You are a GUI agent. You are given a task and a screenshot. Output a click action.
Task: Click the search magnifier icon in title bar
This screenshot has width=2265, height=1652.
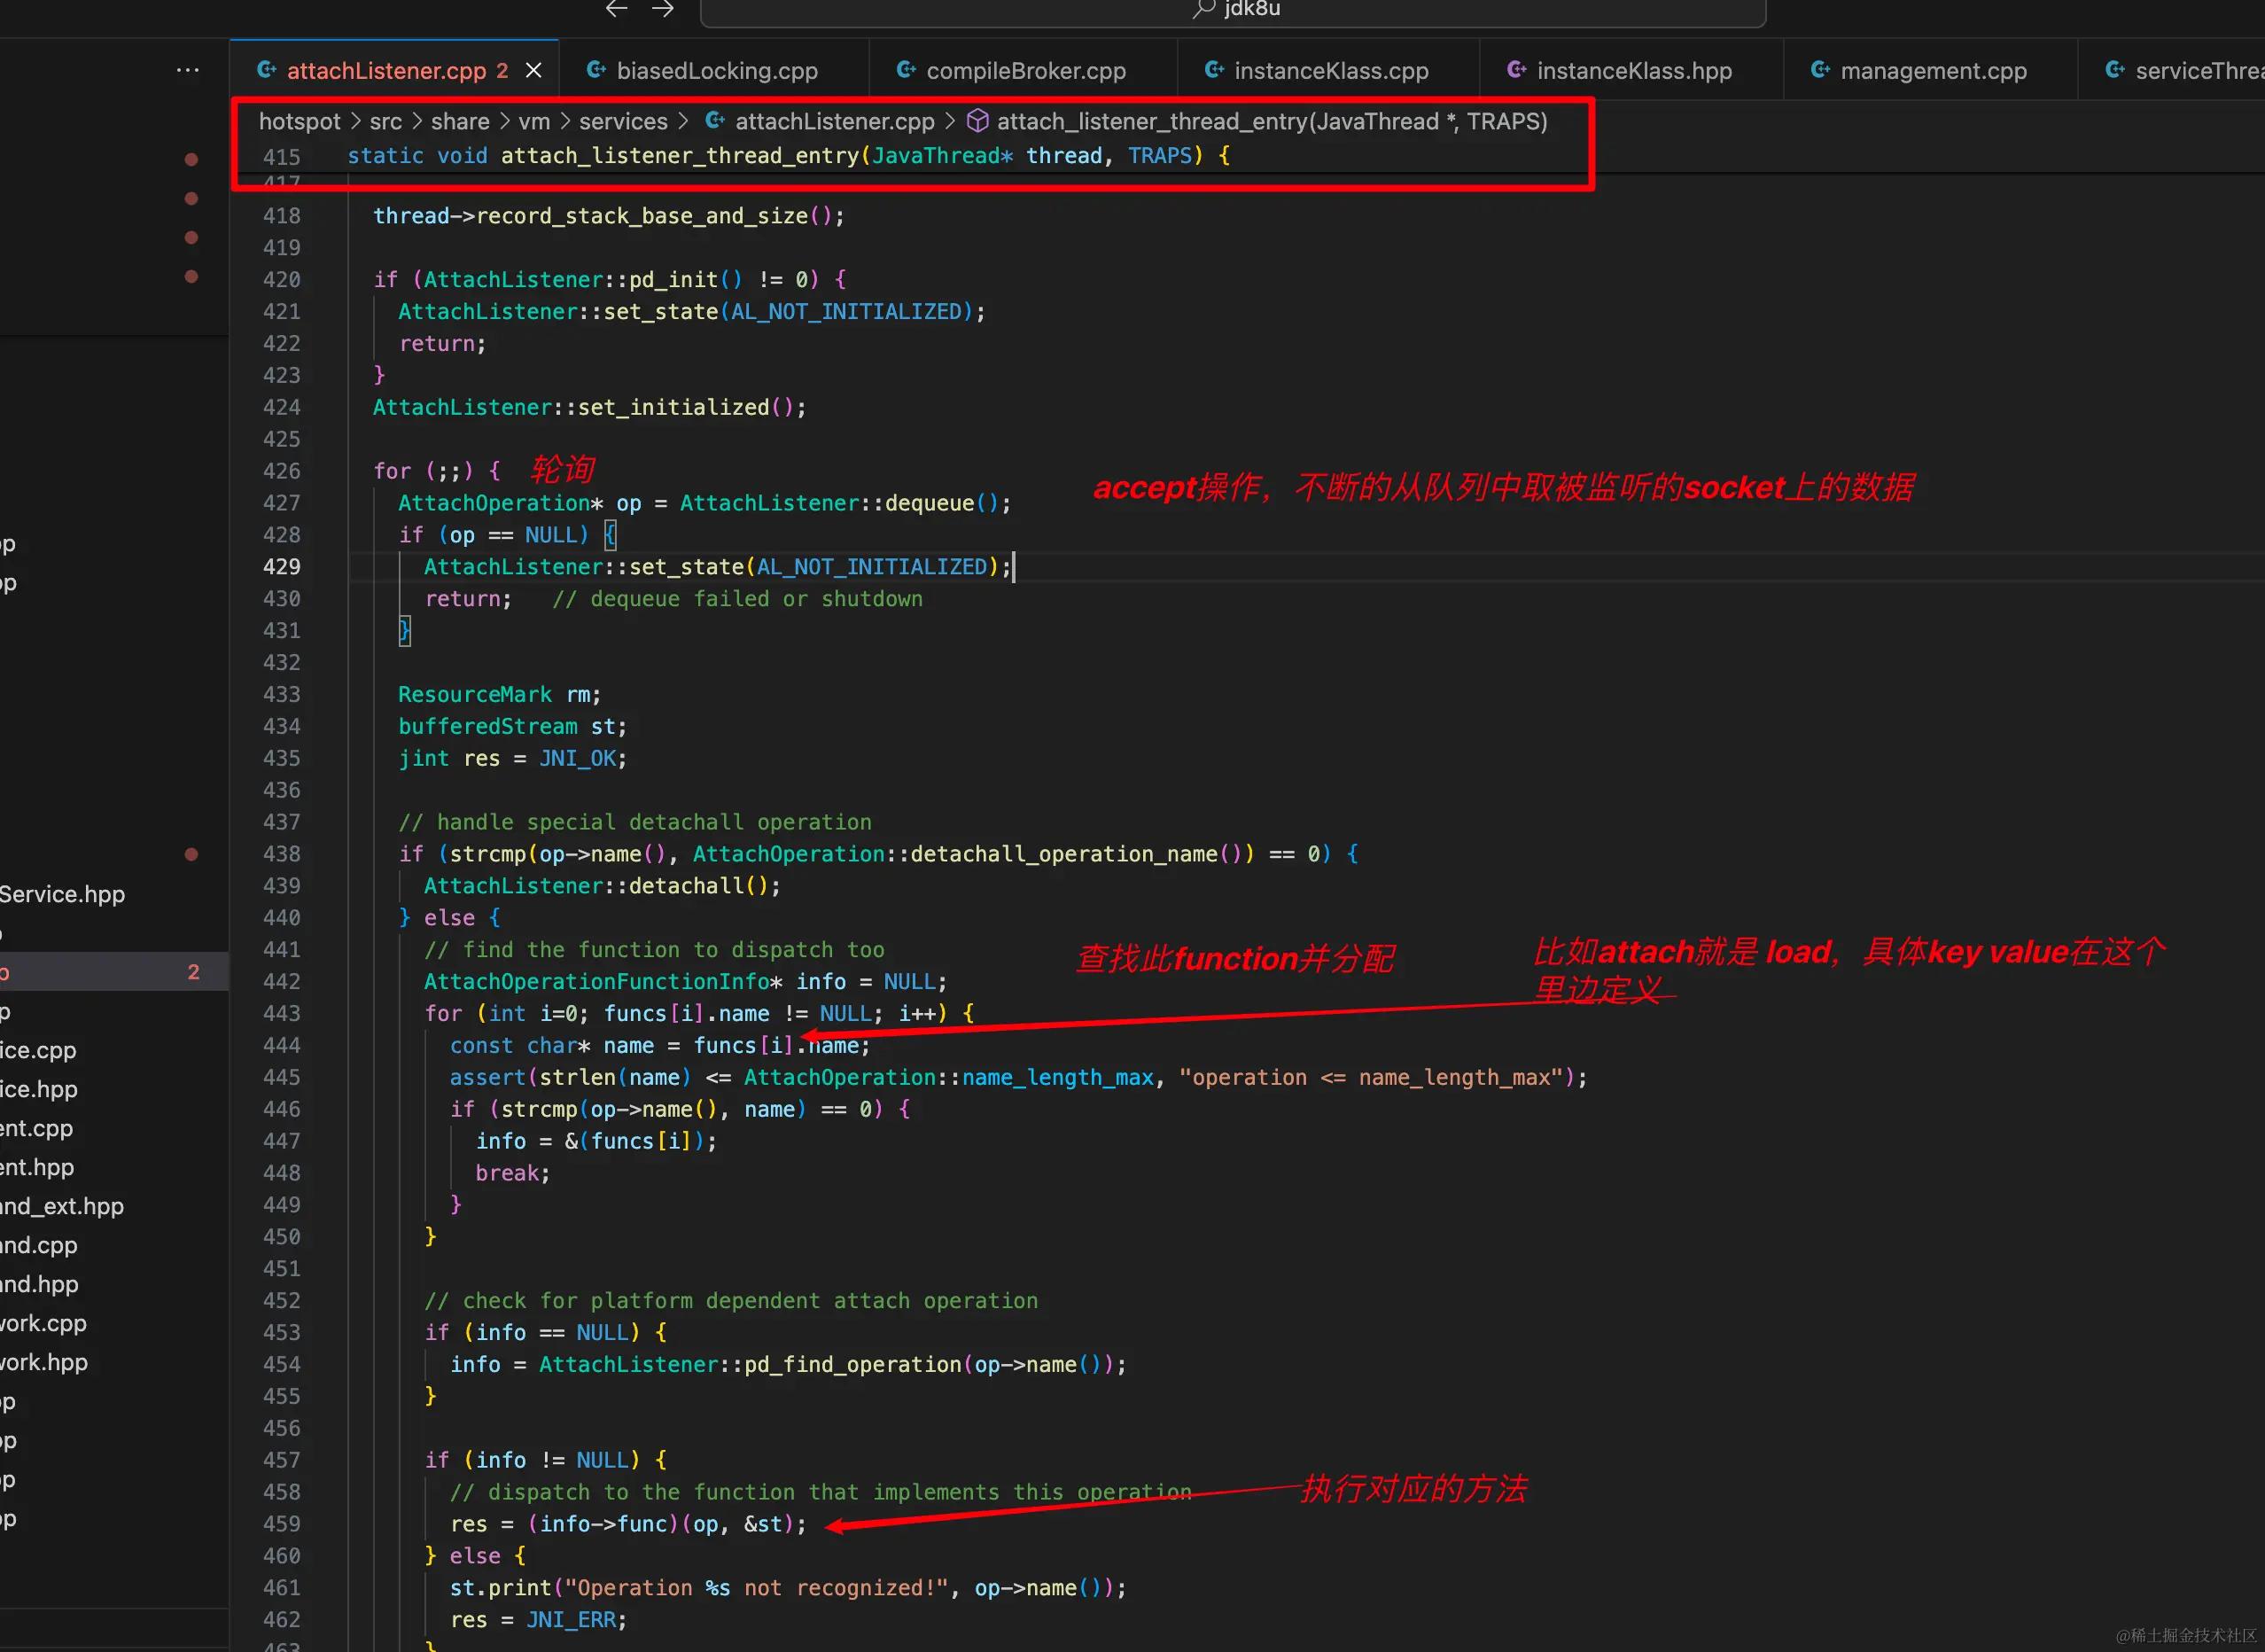(1204, 9)
